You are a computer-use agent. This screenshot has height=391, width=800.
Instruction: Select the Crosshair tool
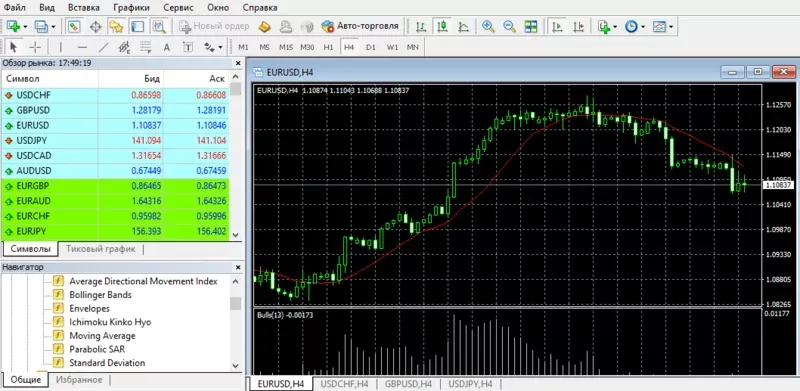[35, 47]
